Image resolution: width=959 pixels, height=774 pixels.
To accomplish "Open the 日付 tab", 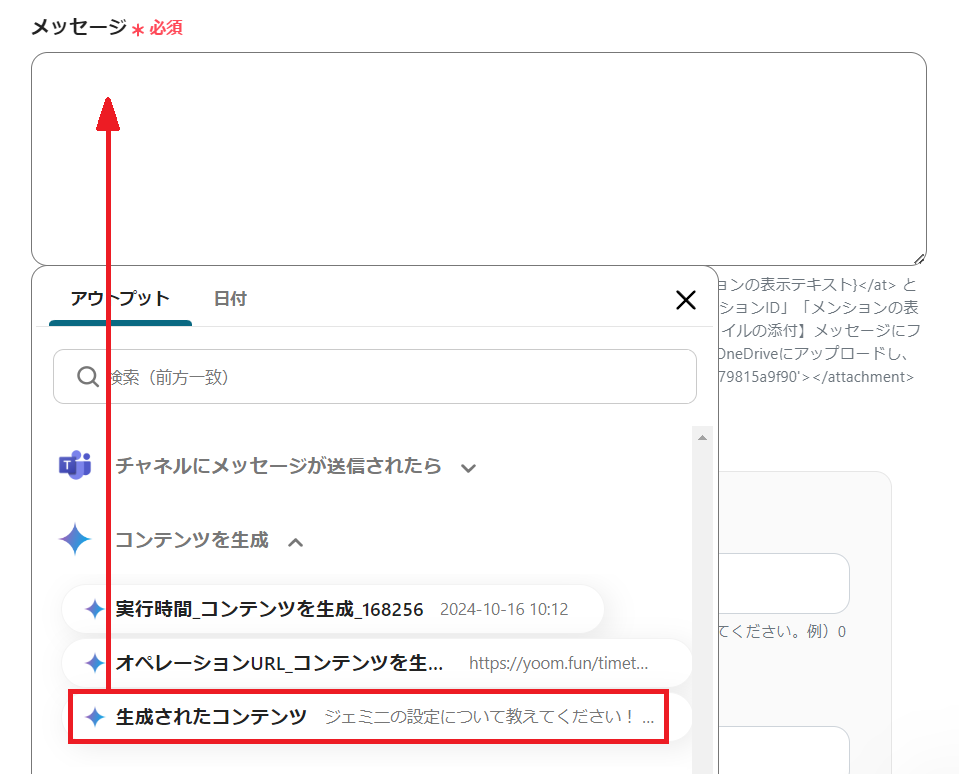I will 230,299.
